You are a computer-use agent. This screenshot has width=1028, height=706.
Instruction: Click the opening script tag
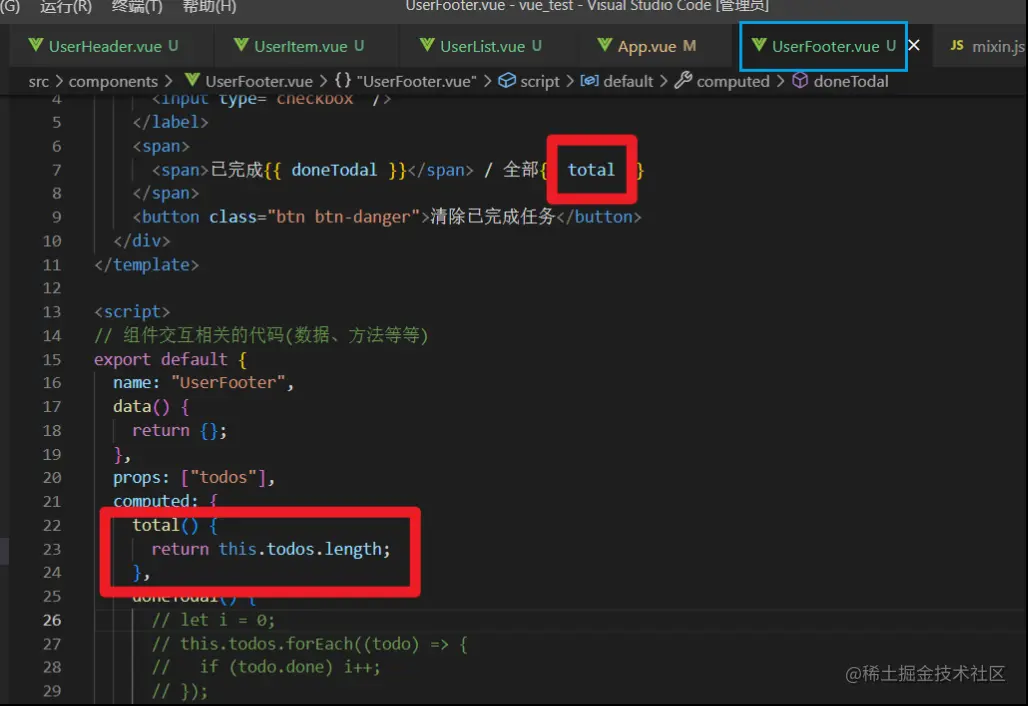point(132,311)
